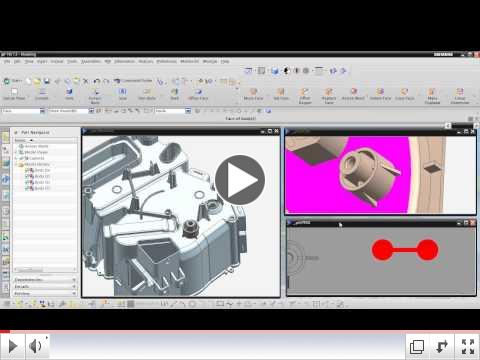Select the Linear Dimension tool
This screenshot has height=360, width=480.
460,96
